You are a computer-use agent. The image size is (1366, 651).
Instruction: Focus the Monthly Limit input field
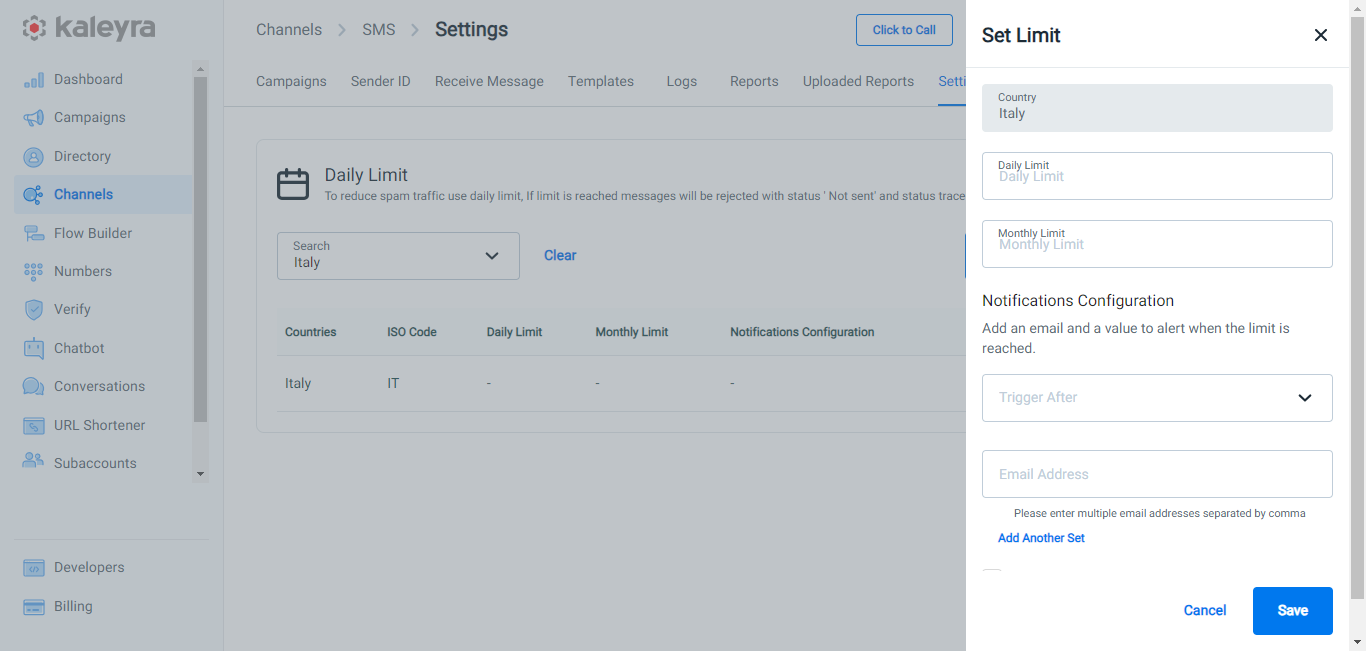click(x=1157, y=244)
